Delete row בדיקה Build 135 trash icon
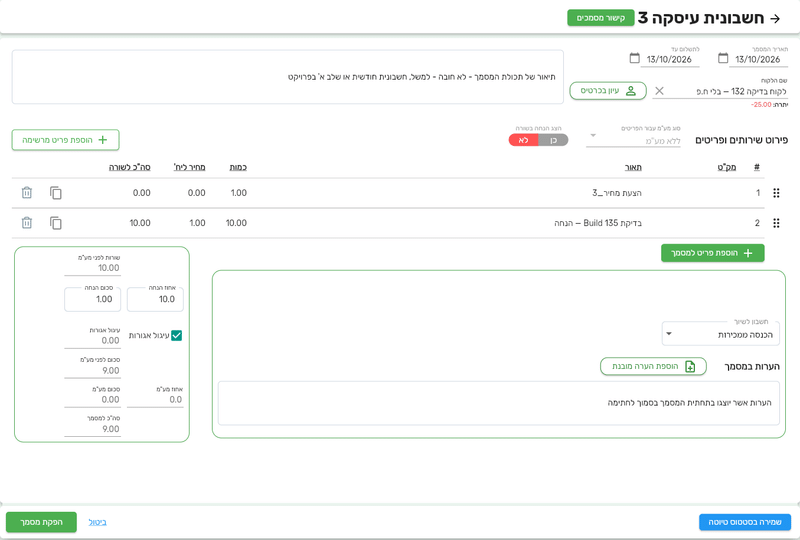 tap(27, 223)
